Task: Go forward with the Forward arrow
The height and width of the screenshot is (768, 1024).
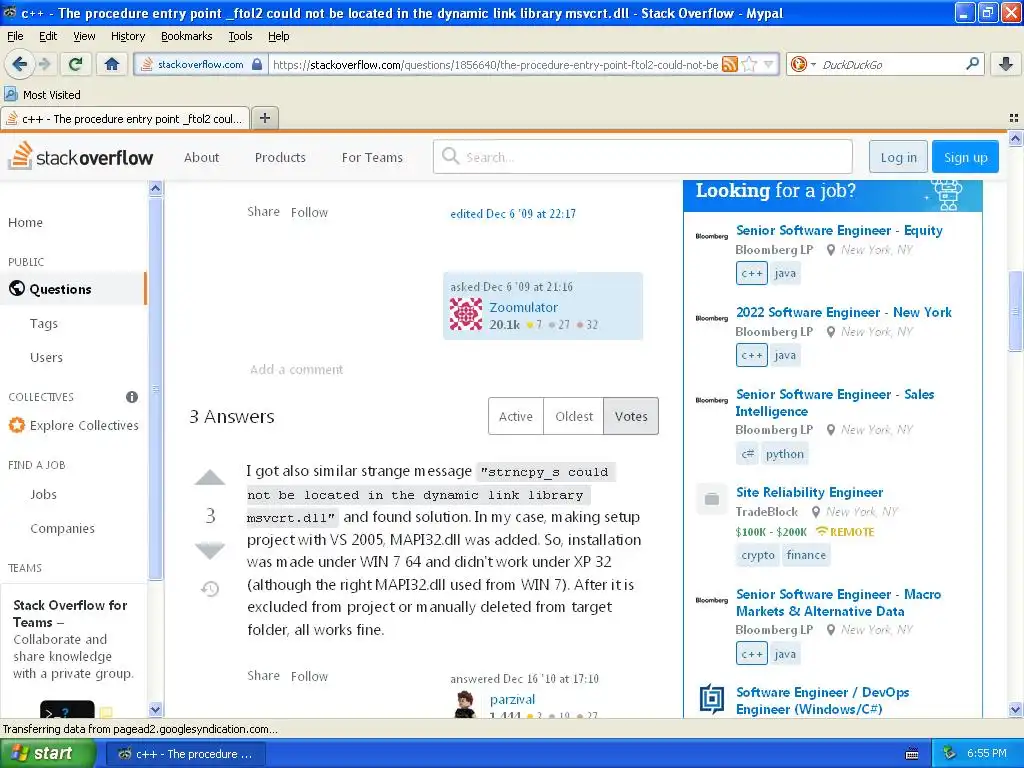Action: coord(45,64)
